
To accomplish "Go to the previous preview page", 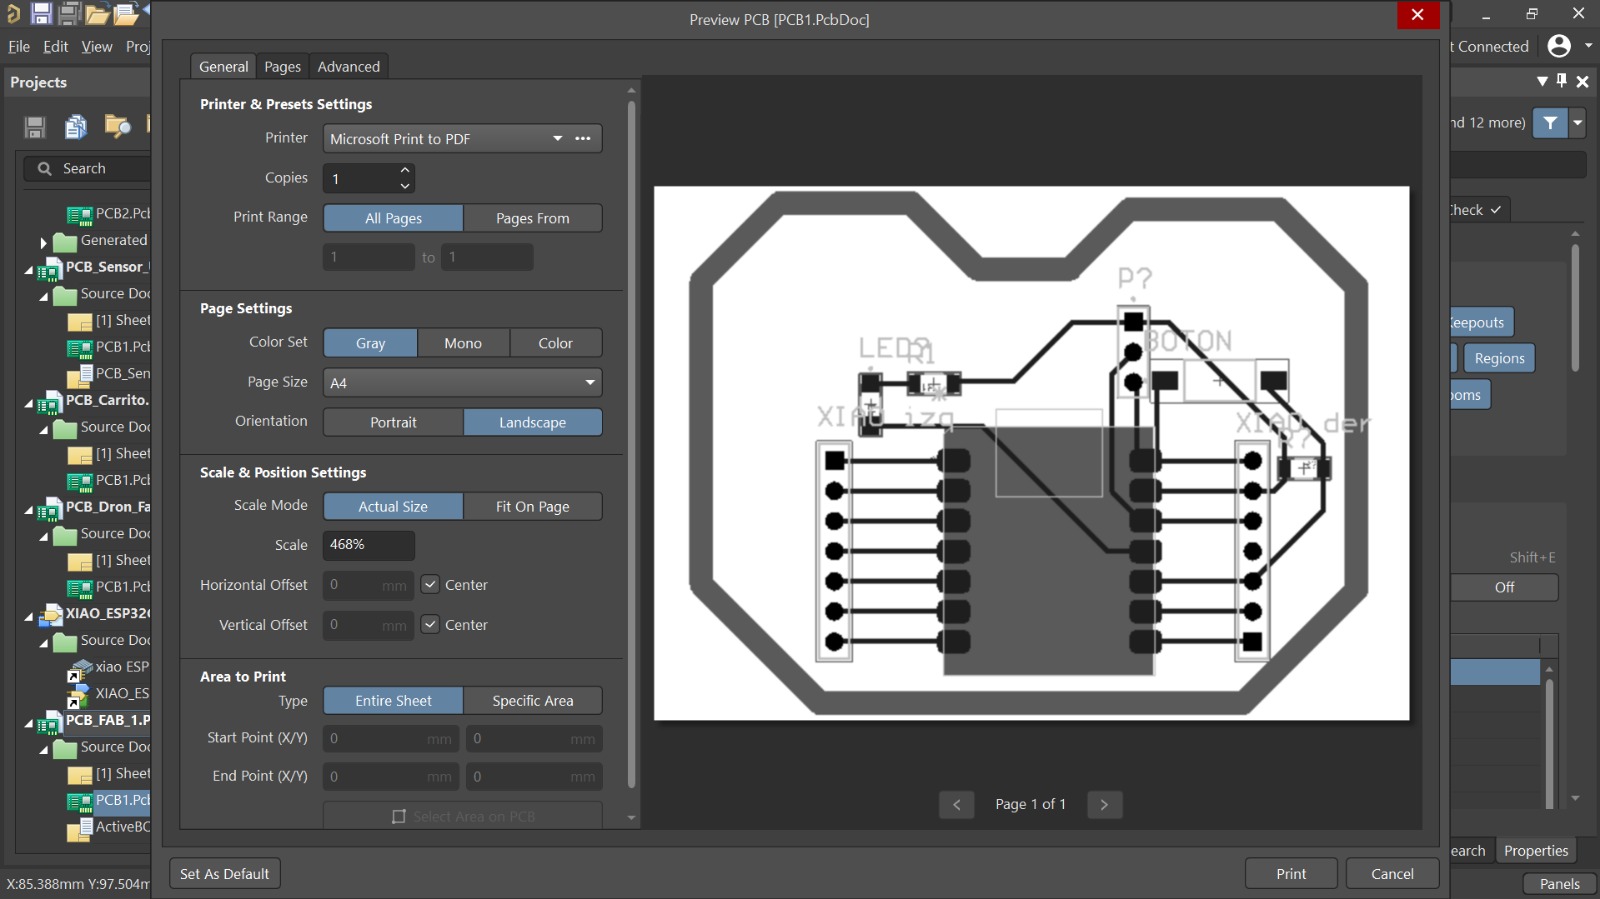I will pos(957,804).
